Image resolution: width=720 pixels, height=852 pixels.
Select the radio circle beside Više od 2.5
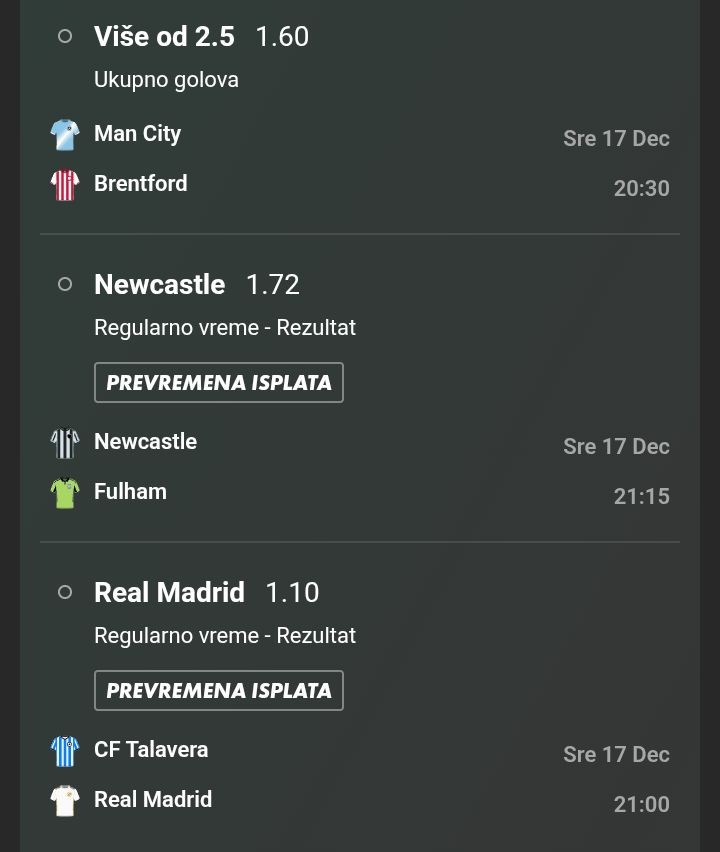coord(65,36)
